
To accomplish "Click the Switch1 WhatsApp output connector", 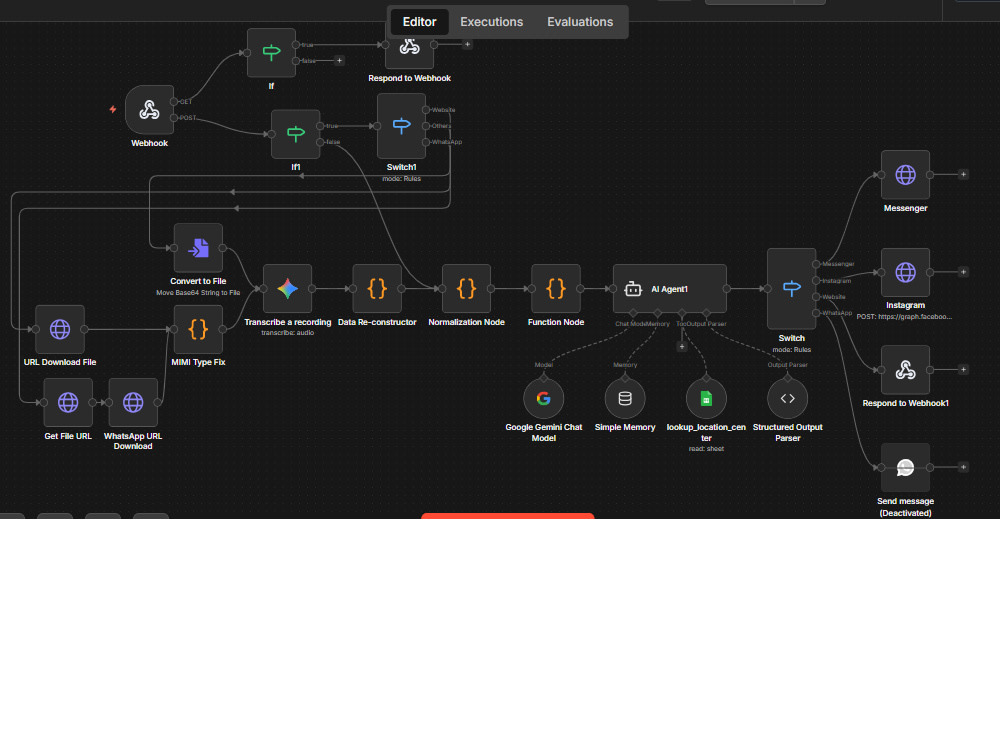I will [x=425, y=142].
